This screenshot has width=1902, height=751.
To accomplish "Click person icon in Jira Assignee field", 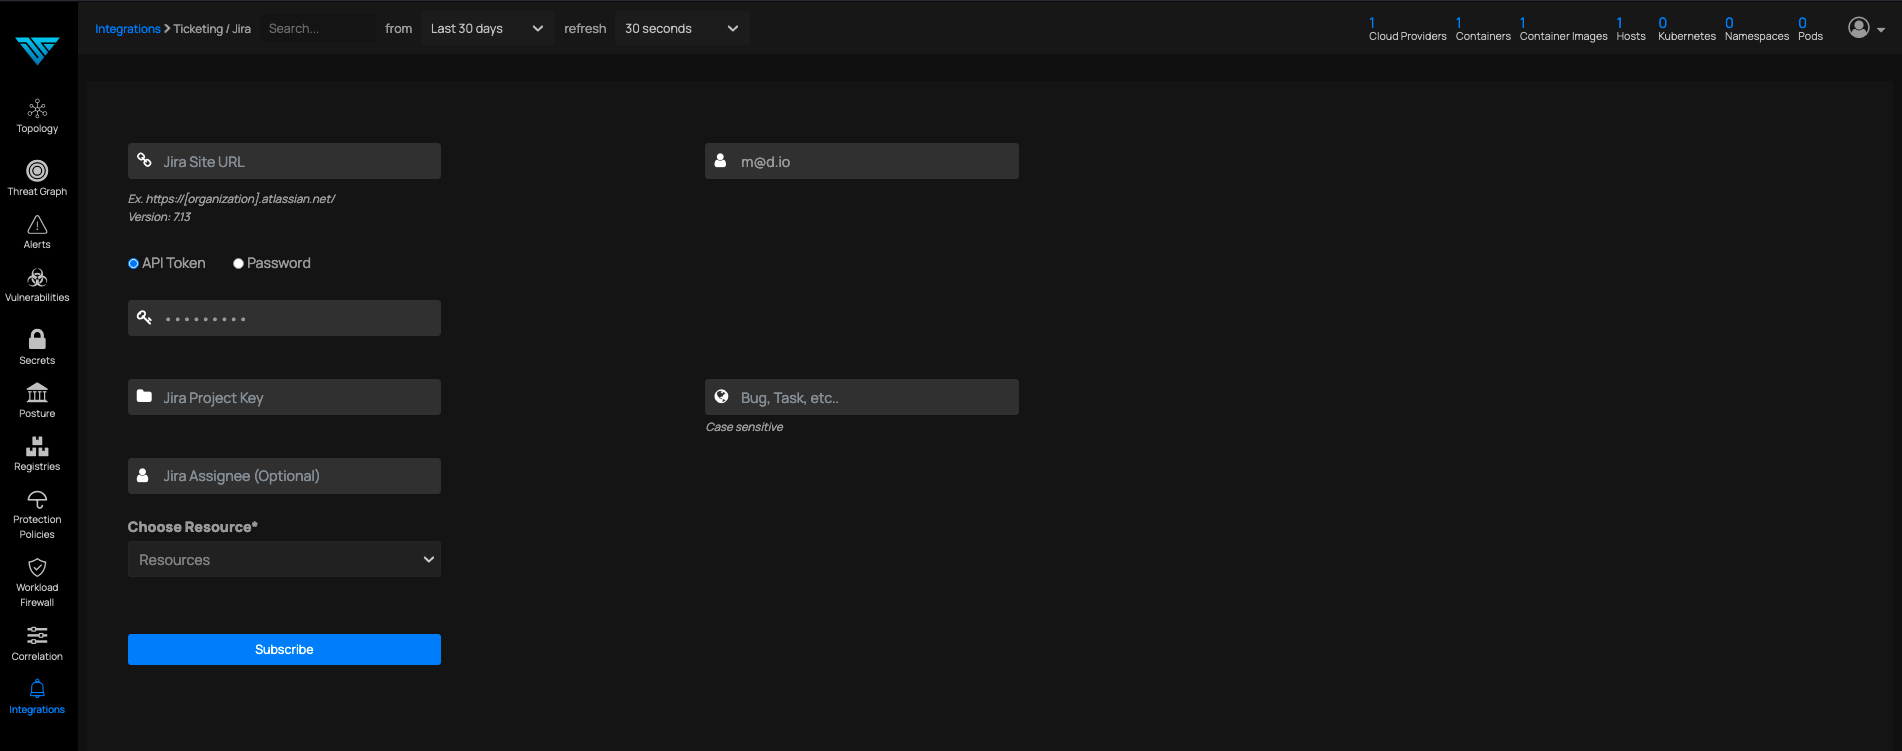I will click(x=143, y=475).
